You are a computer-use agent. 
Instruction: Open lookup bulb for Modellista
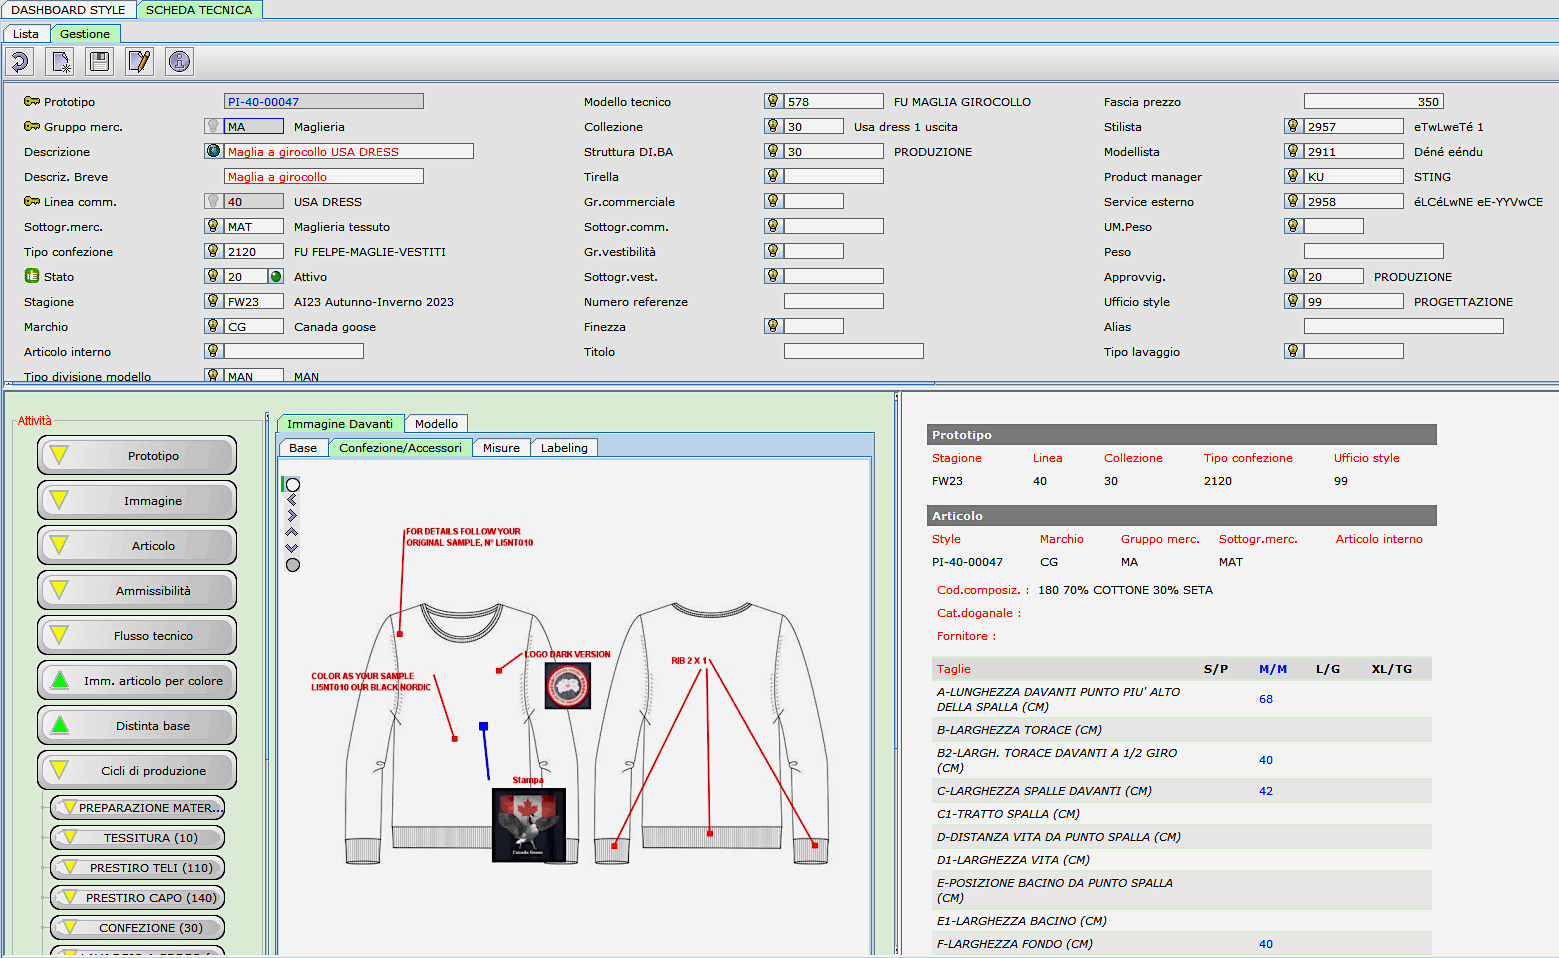click(x=1293, y=151)
